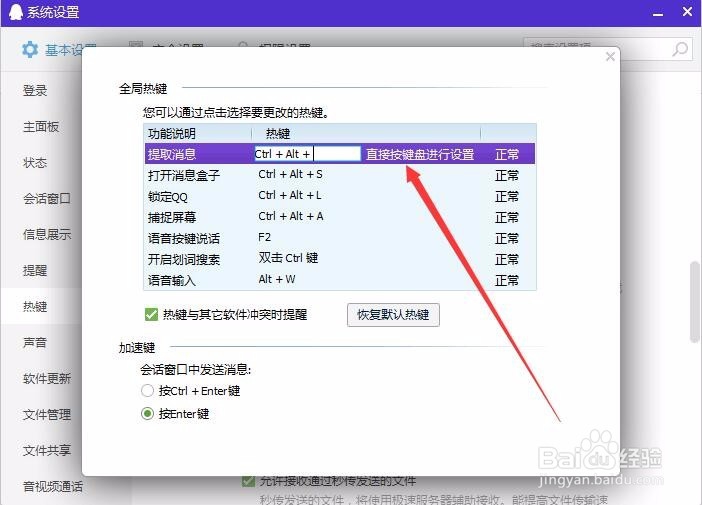Open the 提醒 sidebar section
702x505 pixels.
point(35,270)
